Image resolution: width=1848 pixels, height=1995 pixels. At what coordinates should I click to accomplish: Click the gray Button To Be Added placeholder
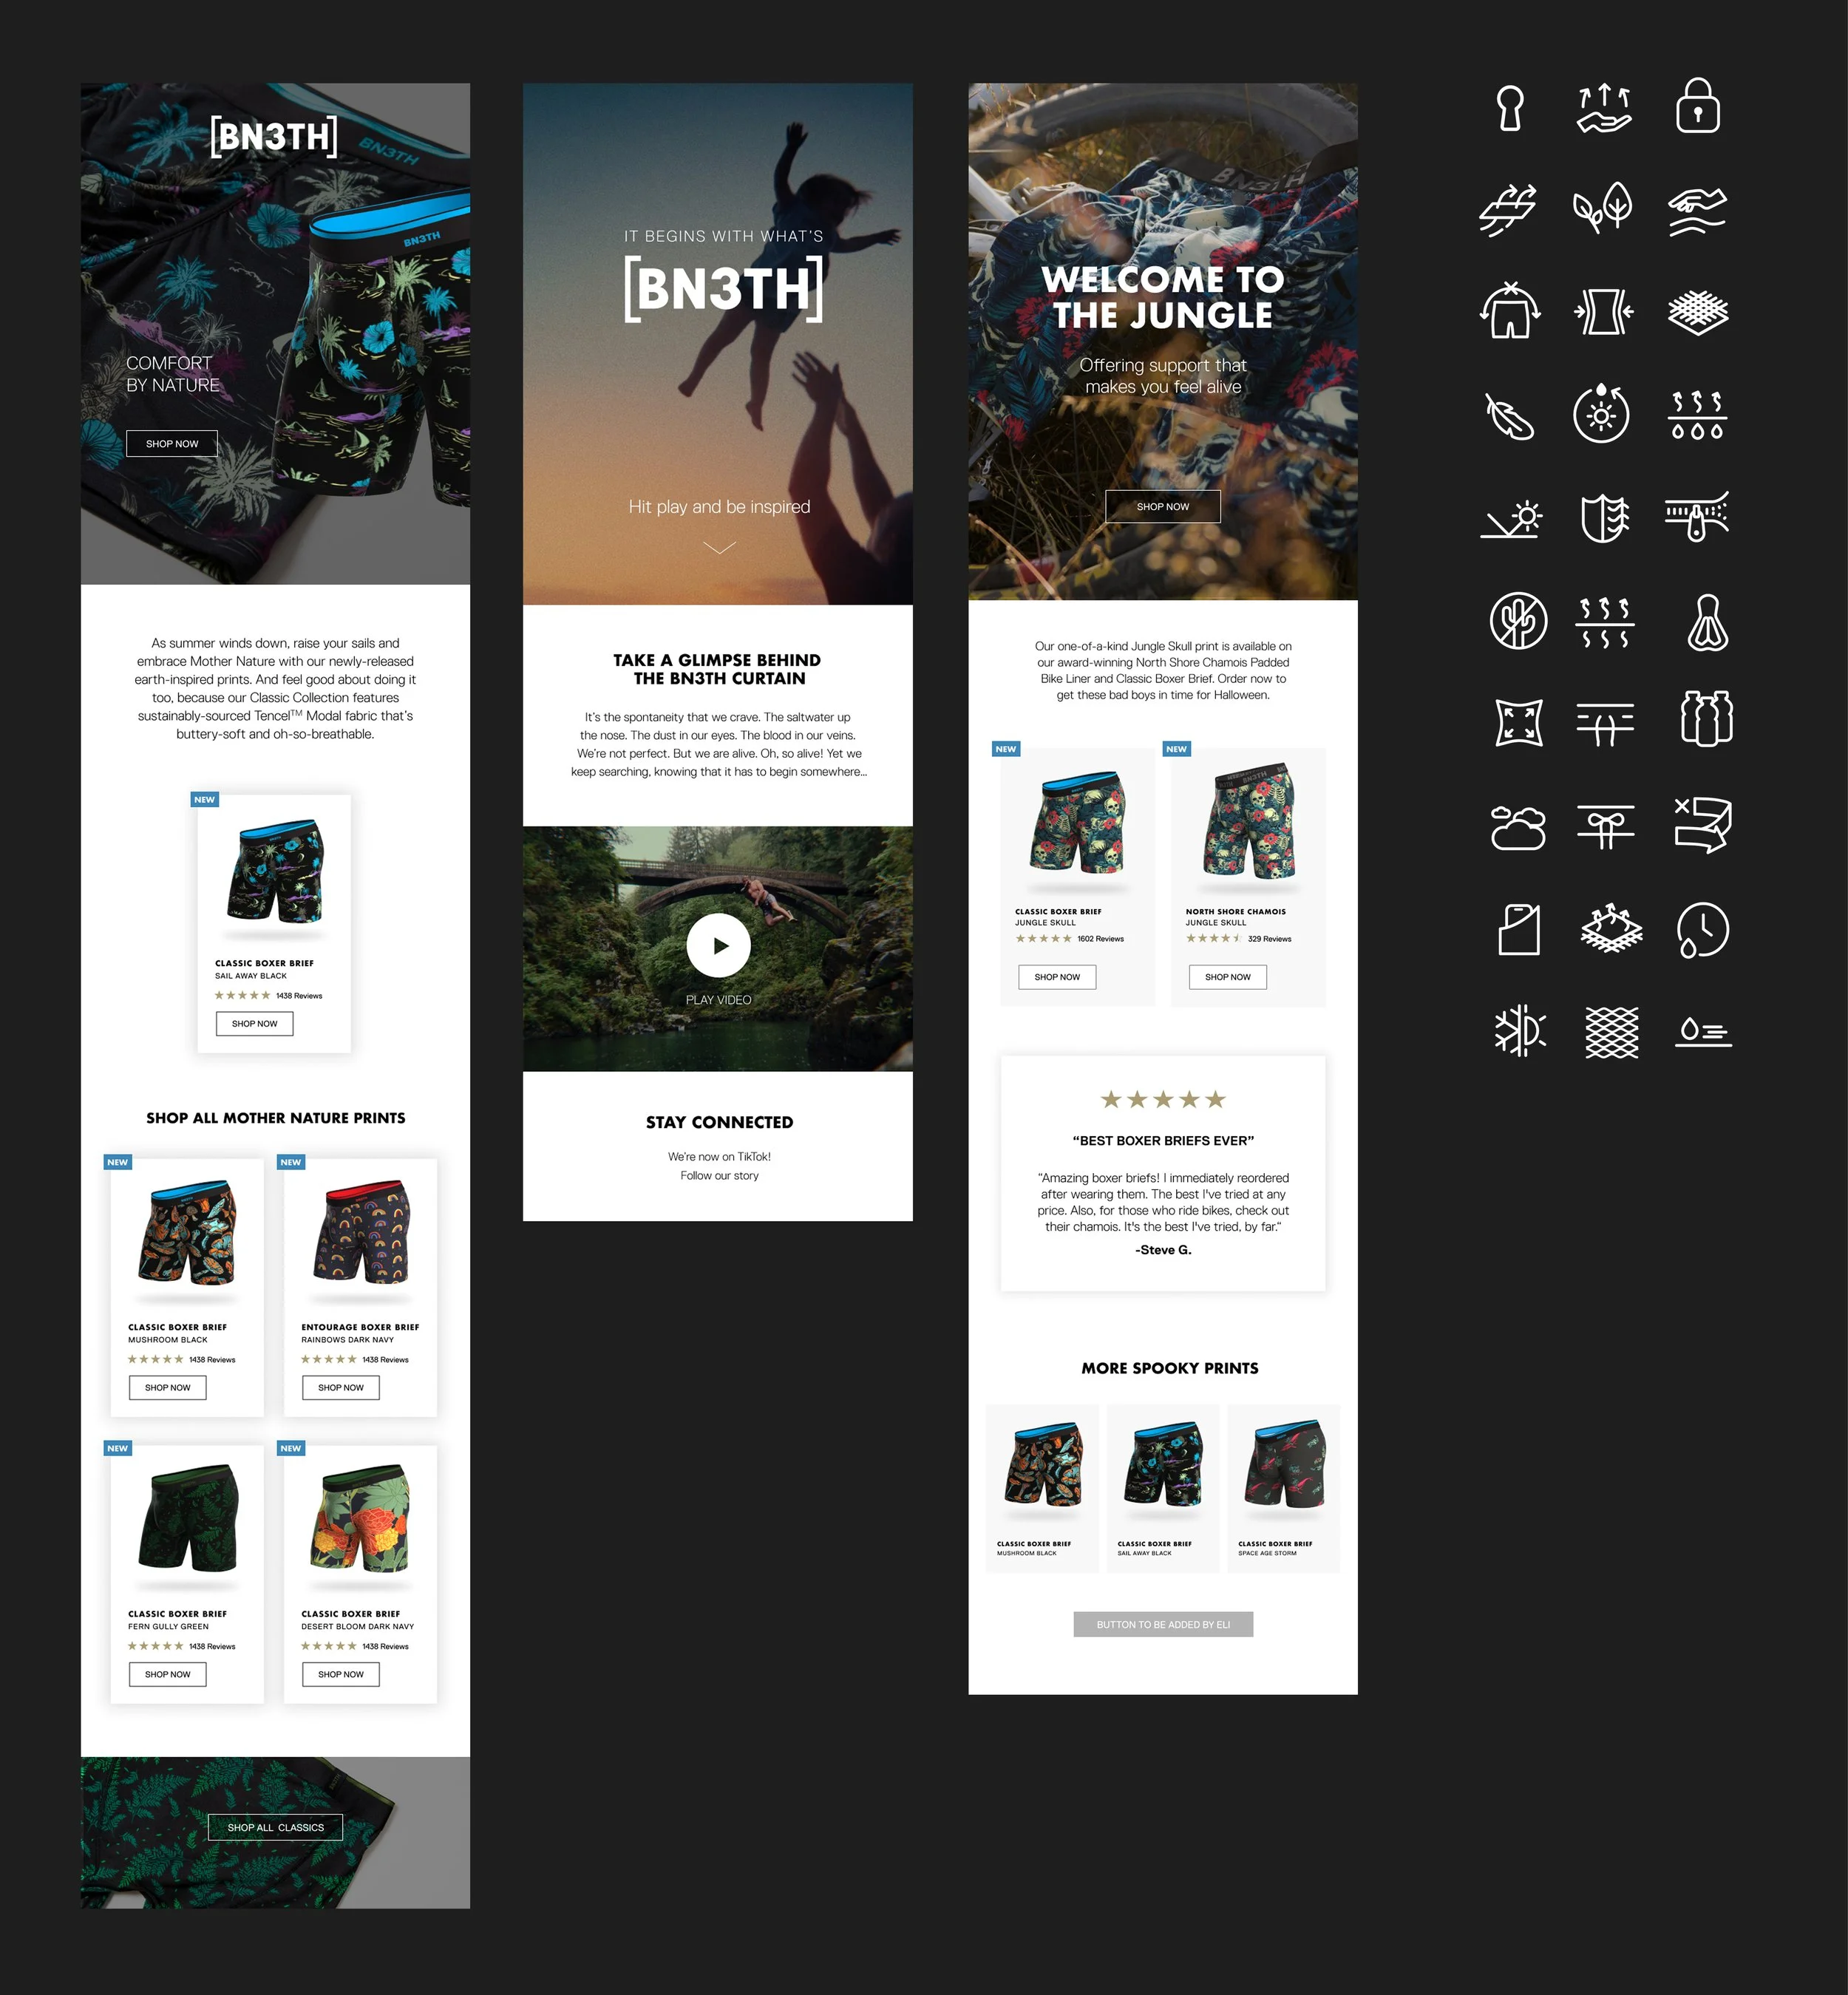1163,1624
